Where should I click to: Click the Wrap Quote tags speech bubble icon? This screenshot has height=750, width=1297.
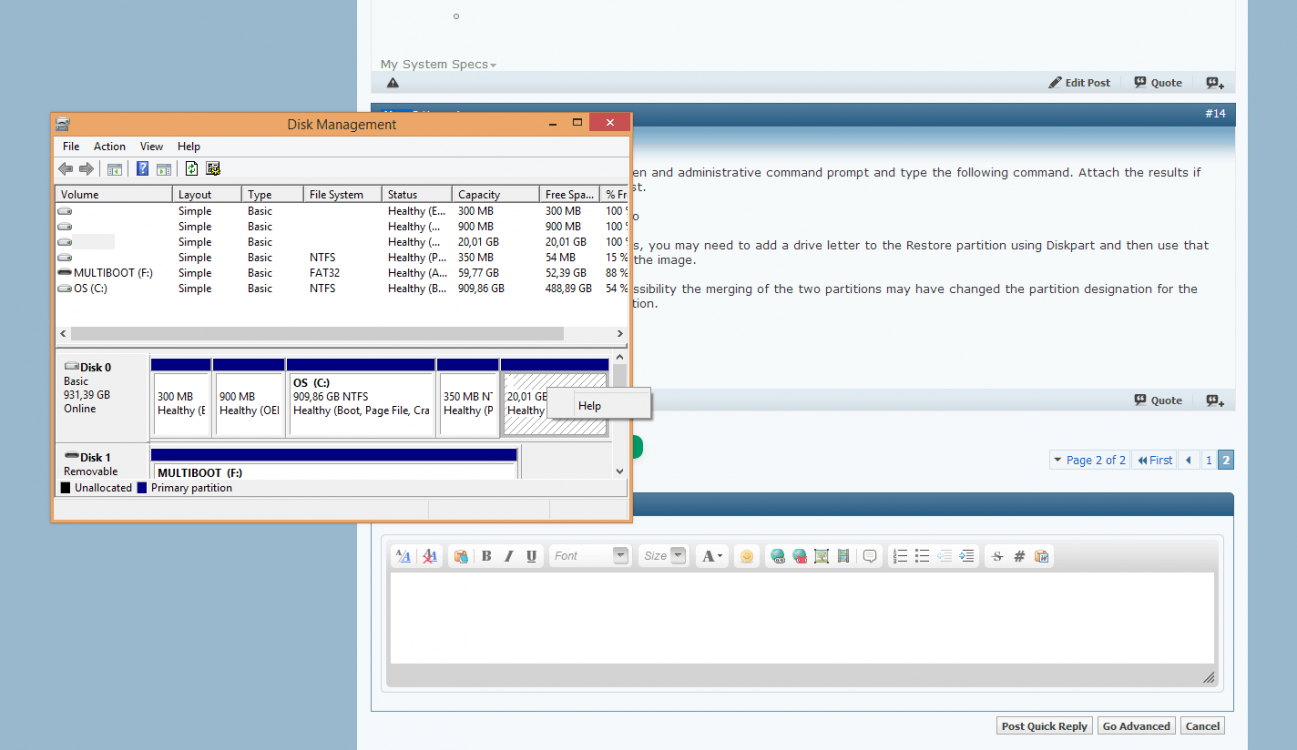coord(870,556)
